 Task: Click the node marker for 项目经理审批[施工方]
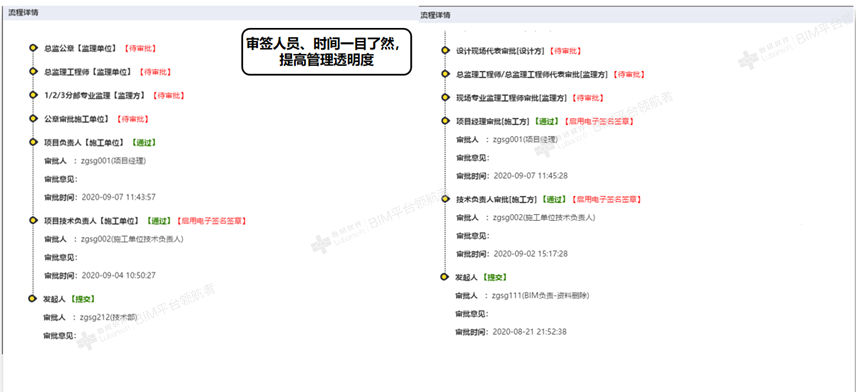[445, 121]
